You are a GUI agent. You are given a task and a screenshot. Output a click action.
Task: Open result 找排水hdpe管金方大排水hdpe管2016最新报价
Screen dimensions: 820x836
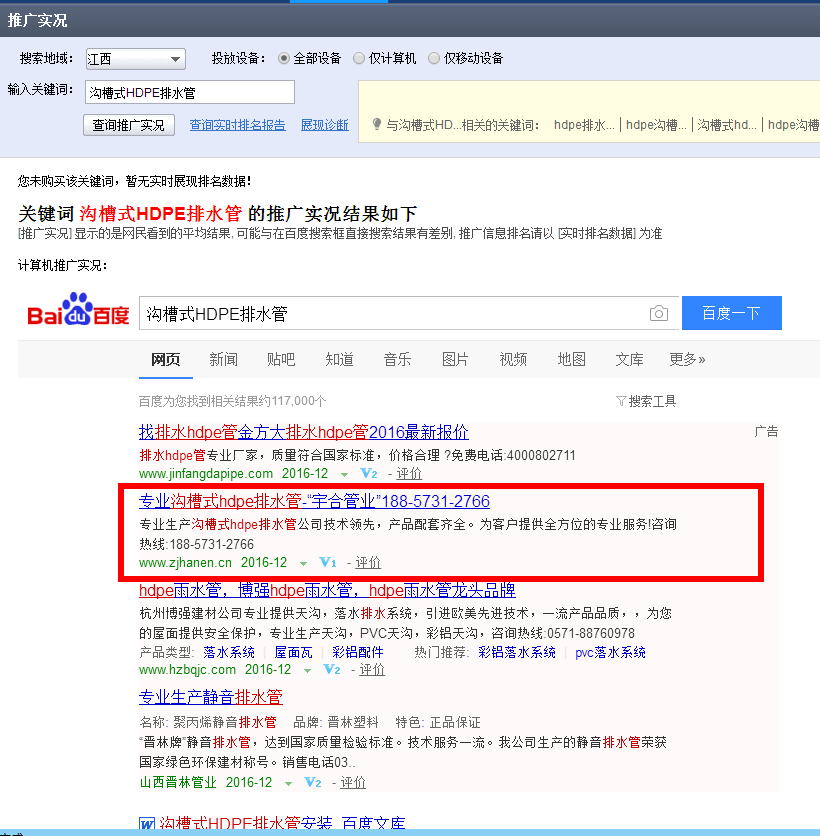coord(304,431)
